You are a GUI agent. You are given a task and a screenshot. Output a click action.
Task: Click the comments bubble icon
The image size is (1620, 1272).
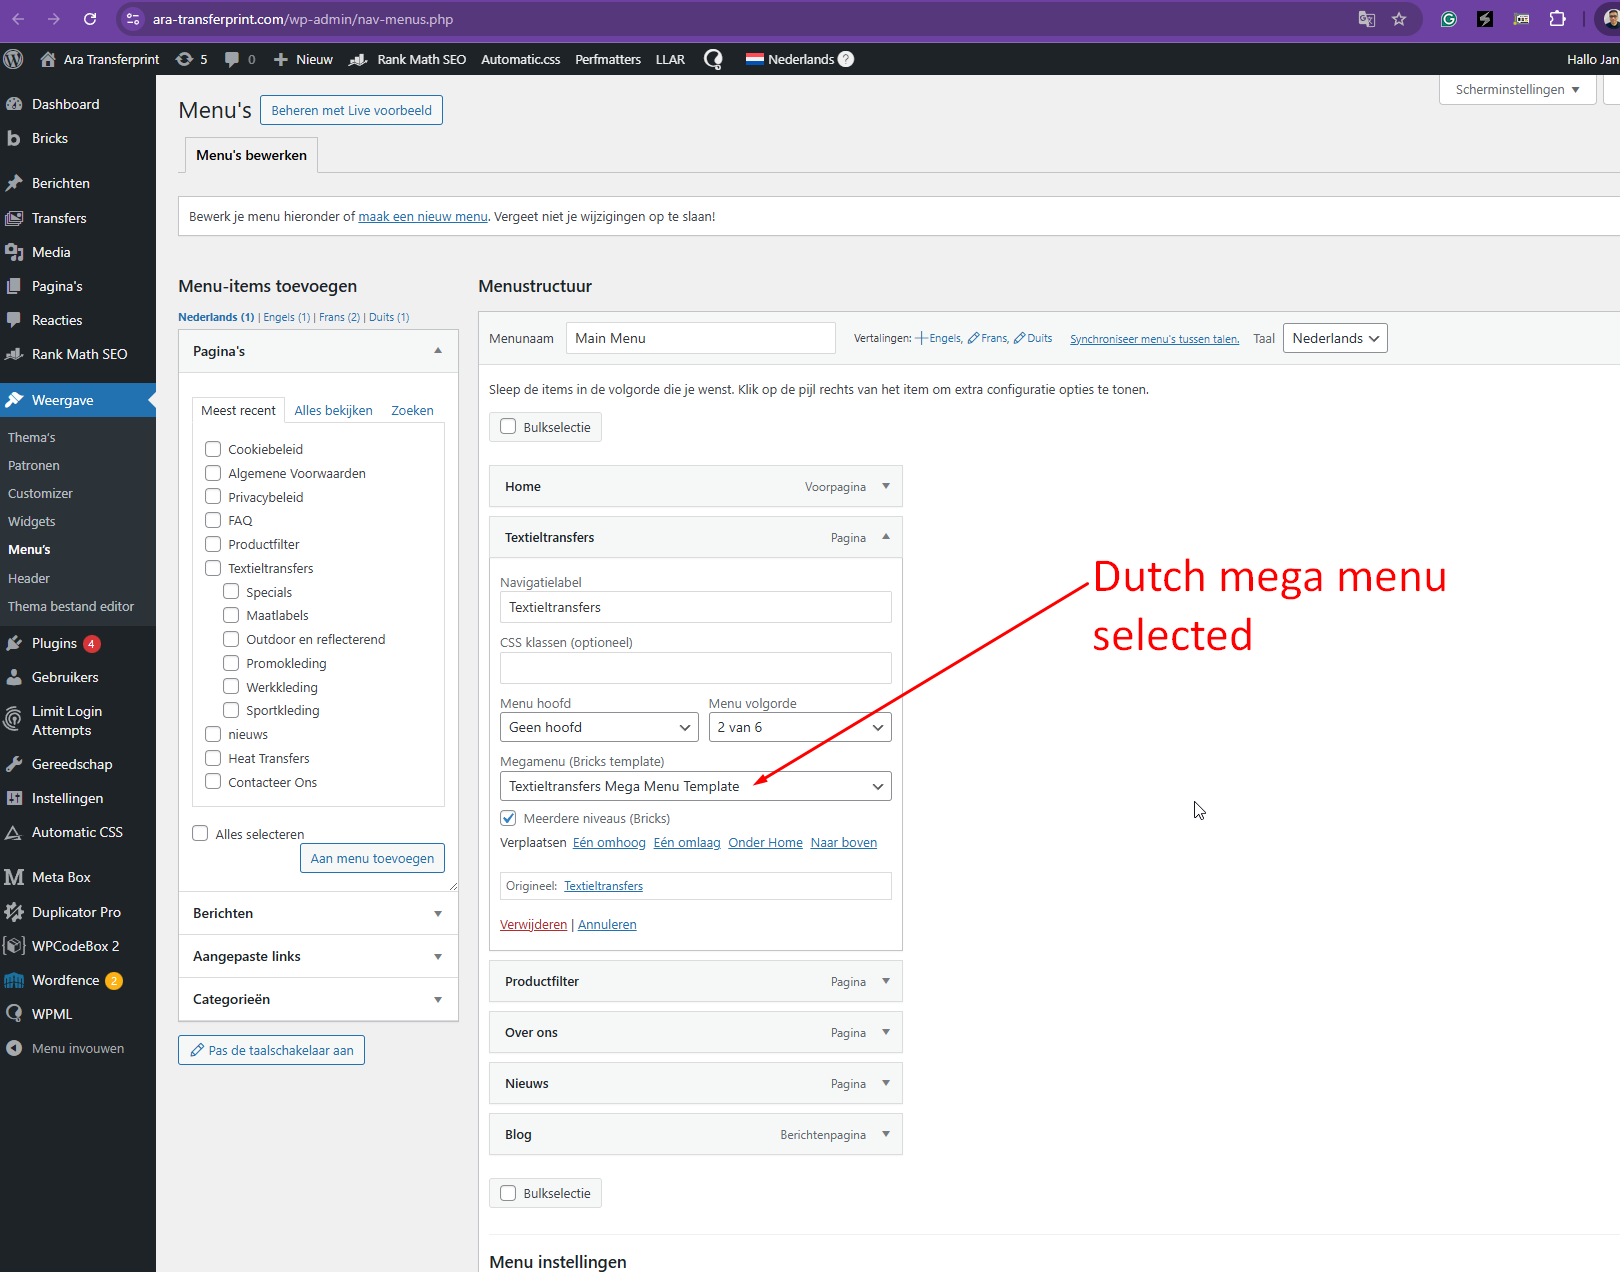tap(233, 59)
